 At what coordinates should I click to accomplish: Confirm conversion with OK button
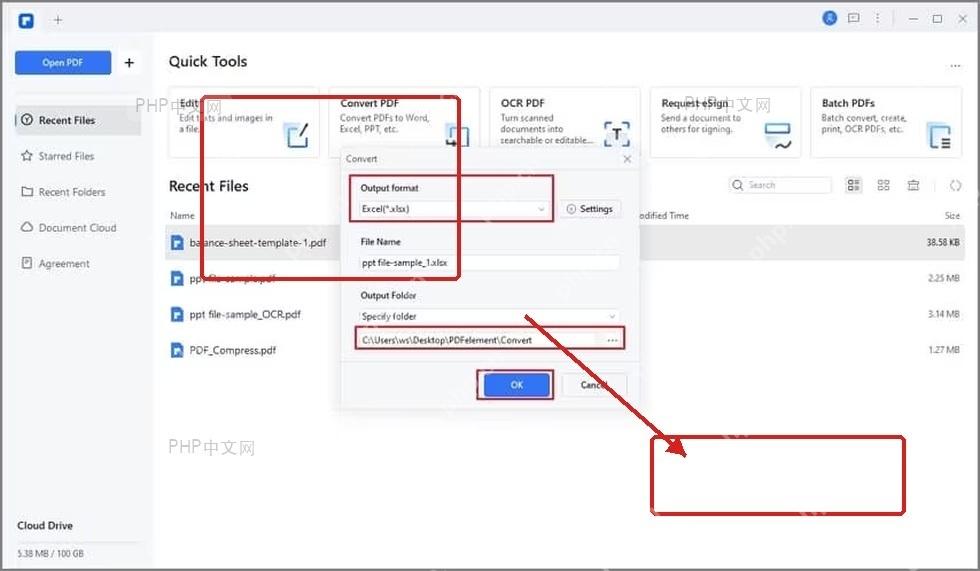pyautogui.click(x=516, y=385)
